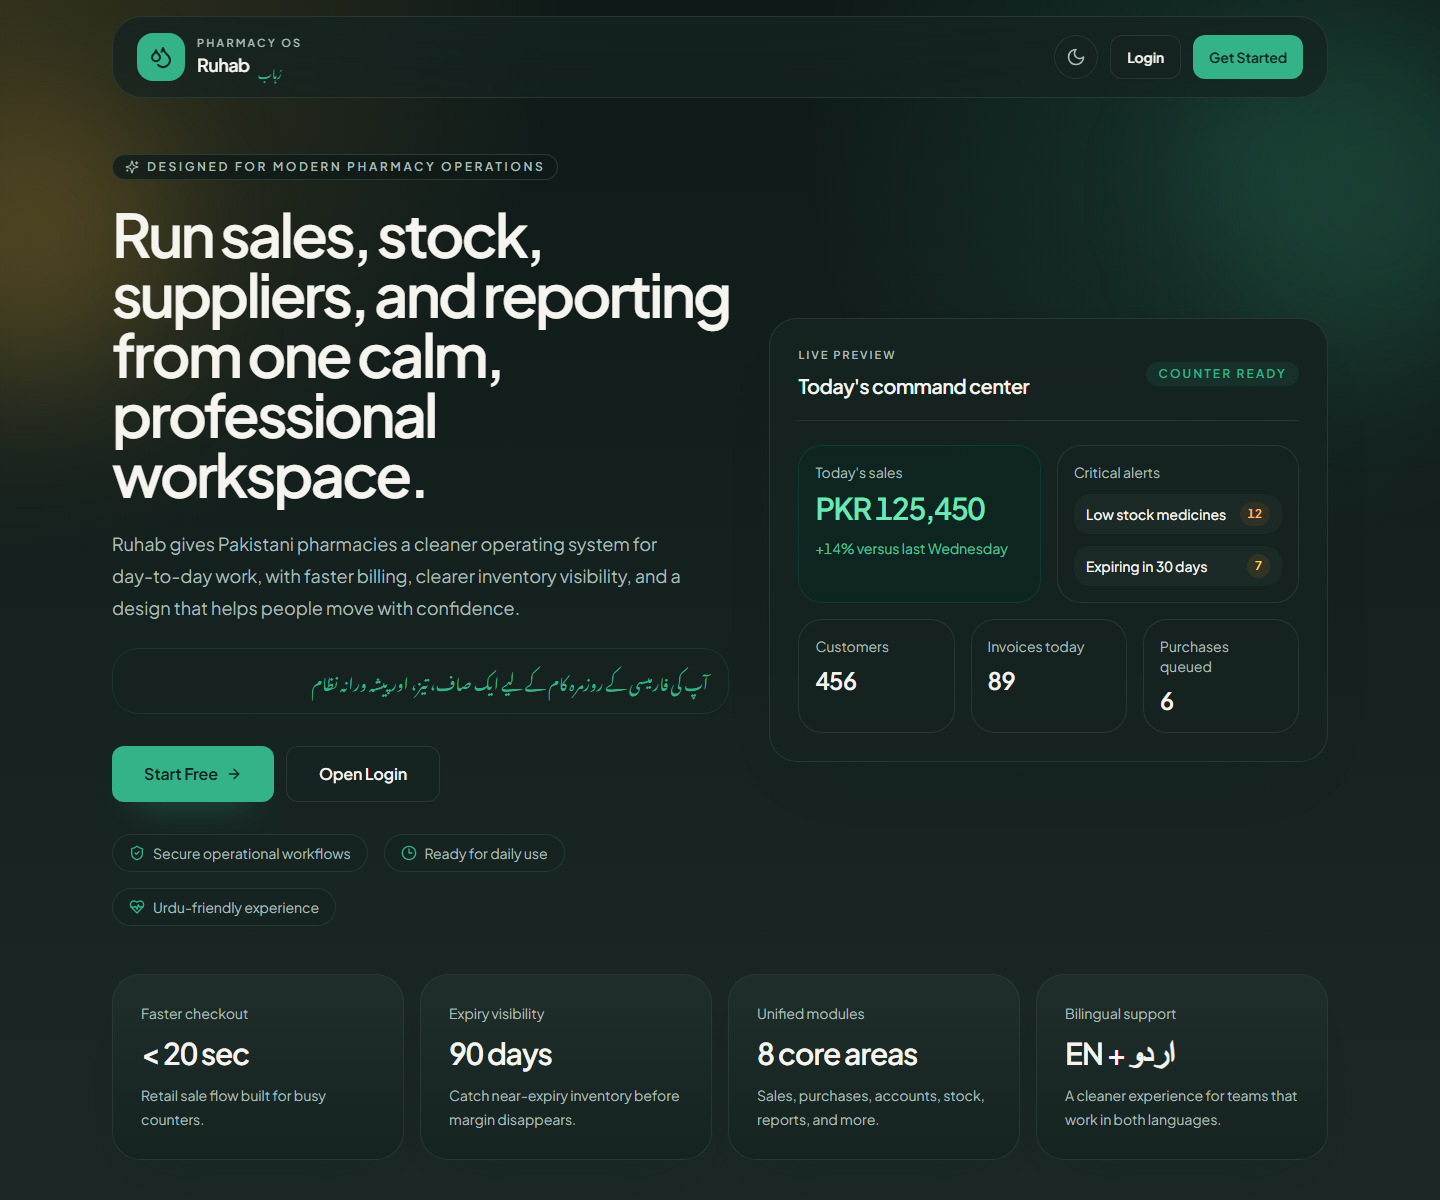The height and width of the screenshot is (1200, 1440).
Task: Click the Ruhab droplet logo icon
Action: click(x=161, y=57)
